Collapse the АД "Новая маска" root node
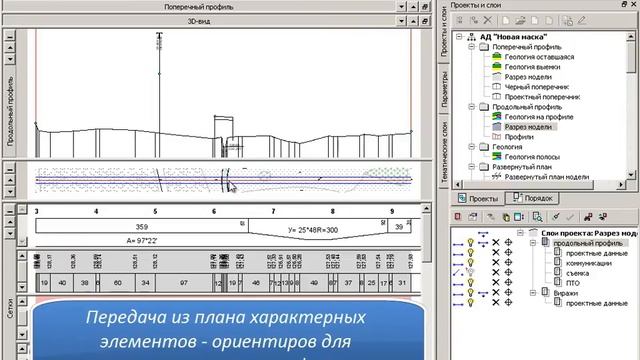This screenshot has height=360, width=640. tap(459, 36)
